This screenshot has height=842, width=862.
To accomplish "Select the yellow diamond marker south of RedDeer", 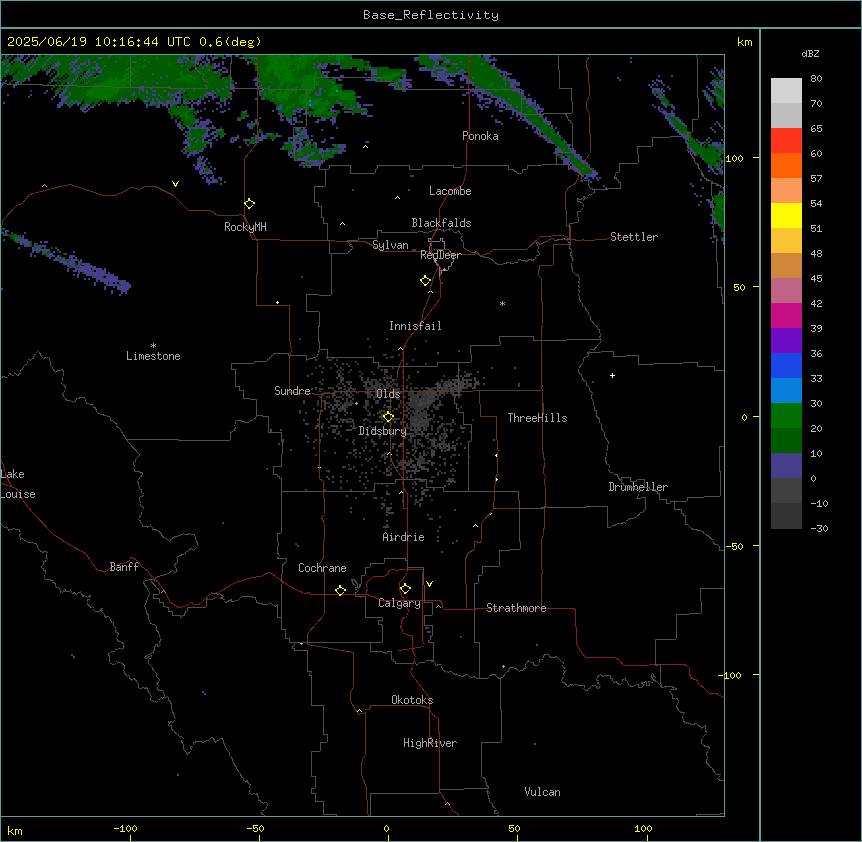I will [x=426, y=281].
